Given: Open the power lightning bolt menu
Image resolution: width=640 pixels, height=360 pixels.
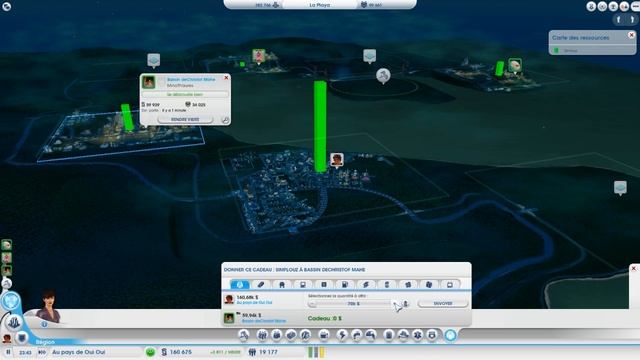Looking at the screenshot, I should tap(342, 336).
